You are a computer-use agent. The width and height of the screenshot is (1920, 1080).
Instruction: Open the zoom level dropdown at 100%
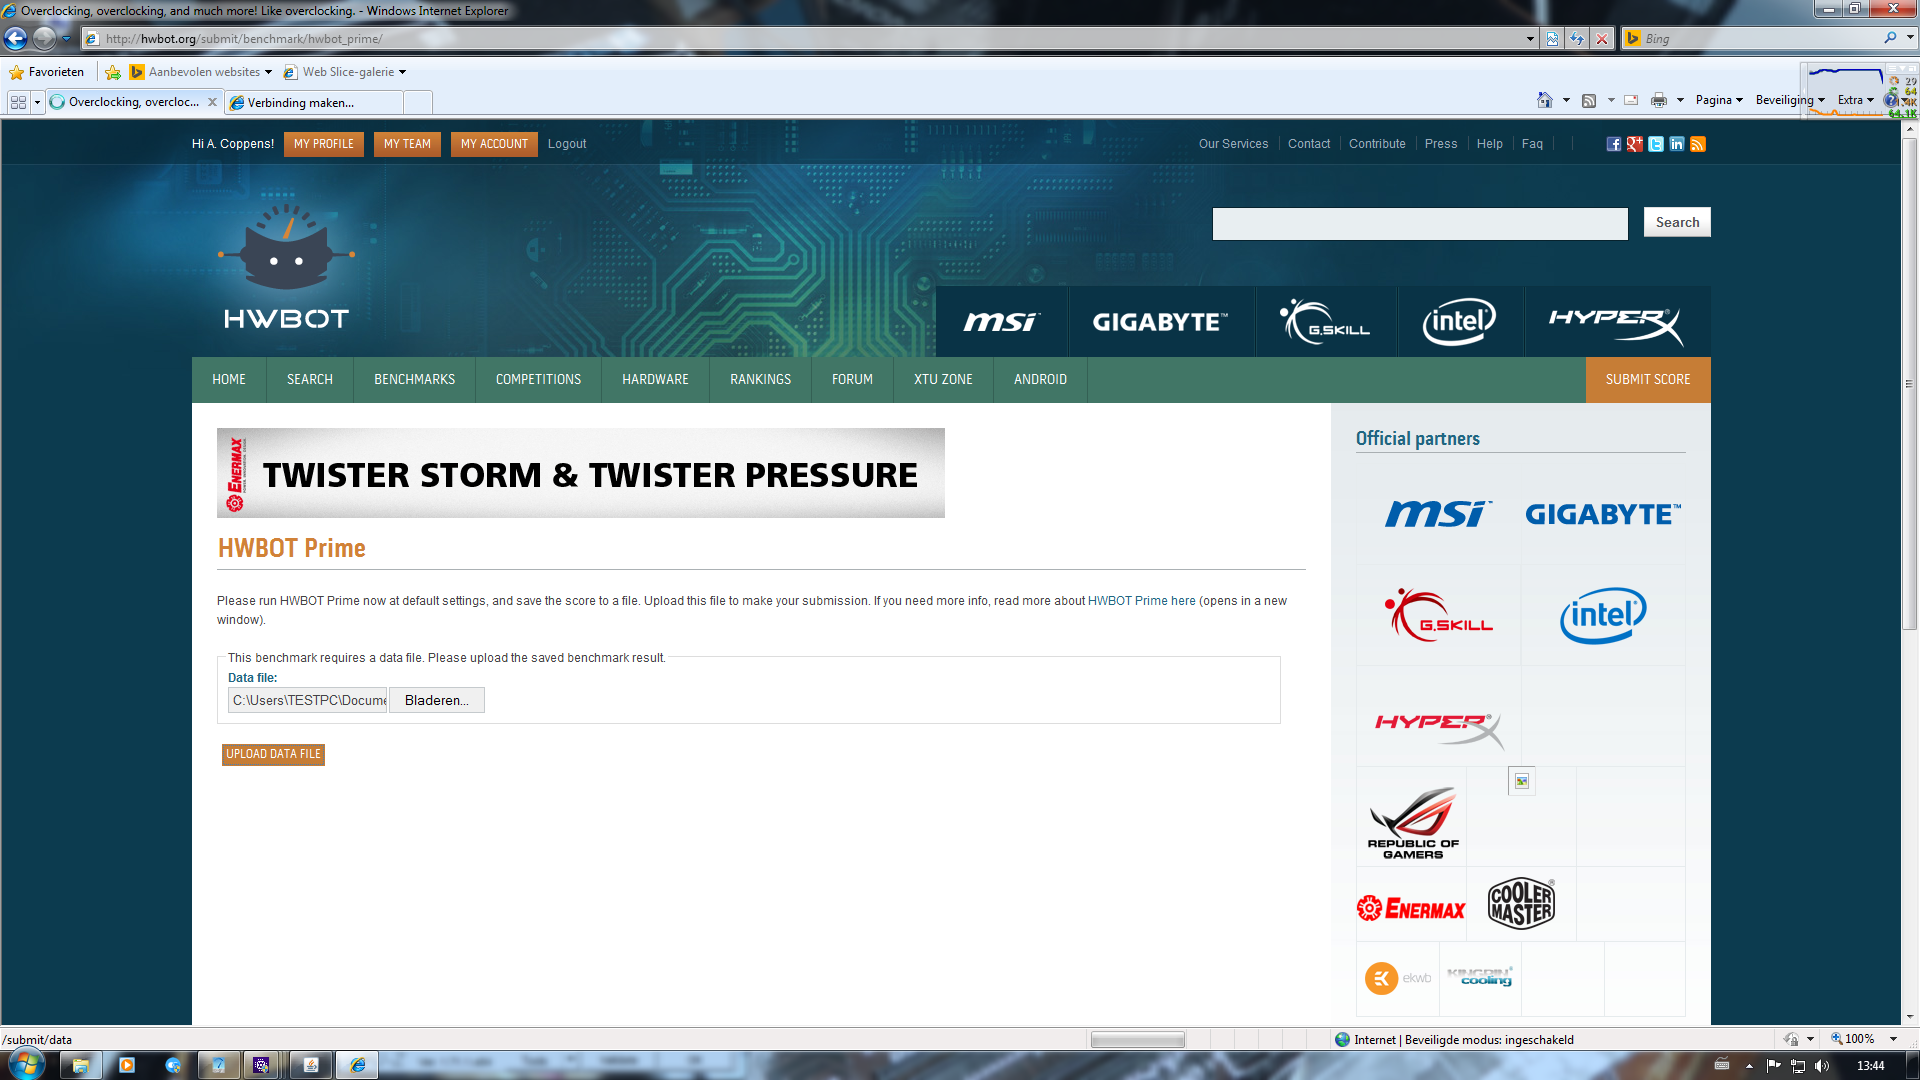point(1893,1039)
